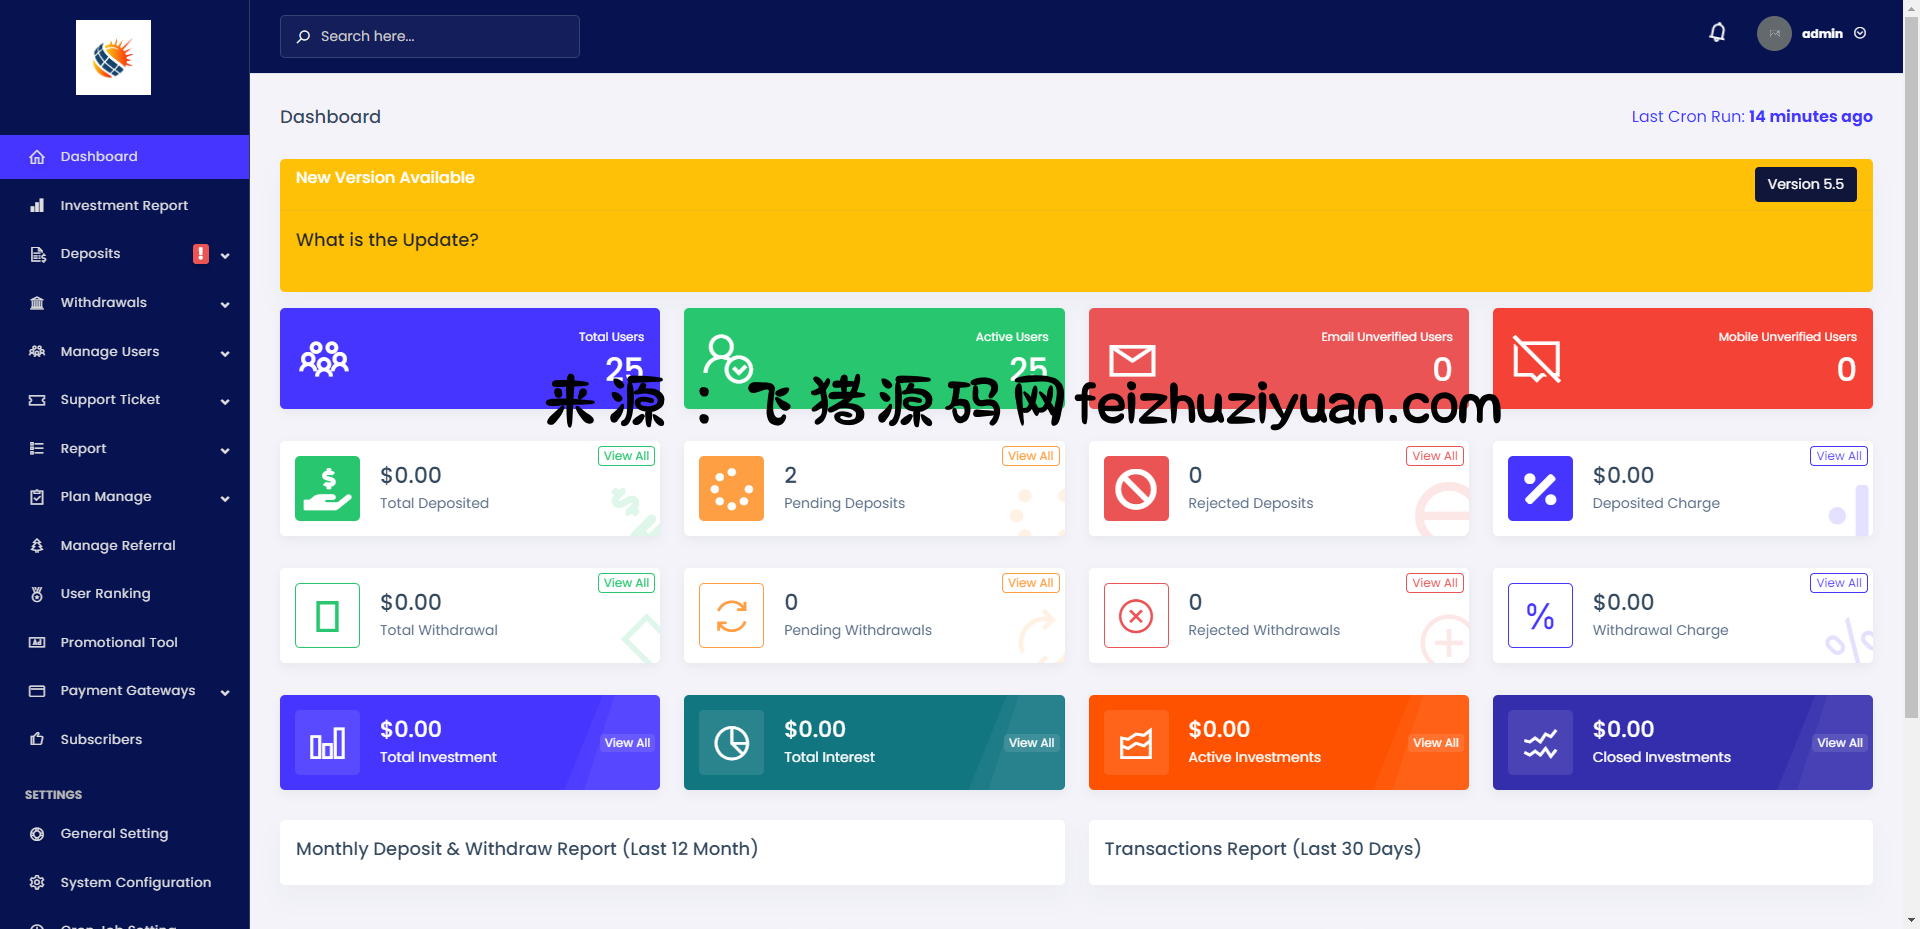Click the Closed Investments chart-line icon

tap(1540, 743)
